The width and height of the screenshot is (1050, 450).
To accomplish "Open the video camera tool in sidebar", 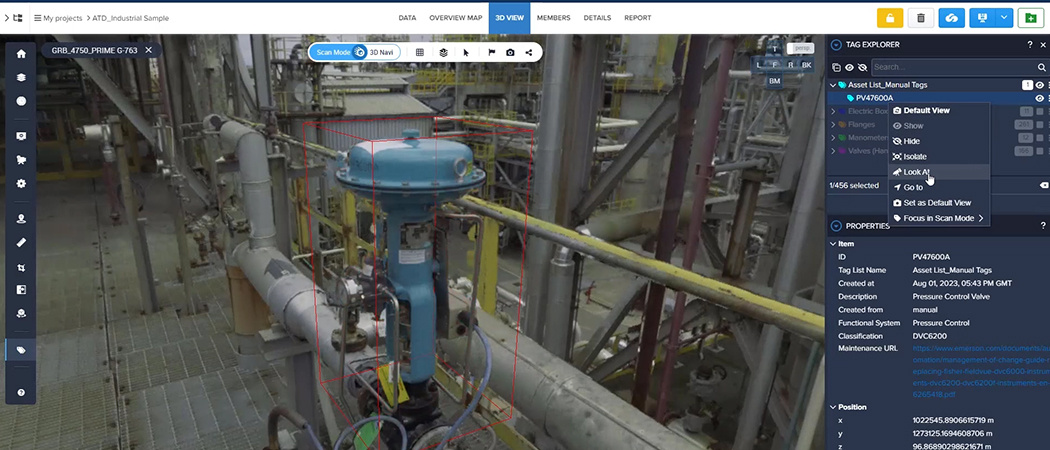I will pyautogui.click(x=21, y=160).
